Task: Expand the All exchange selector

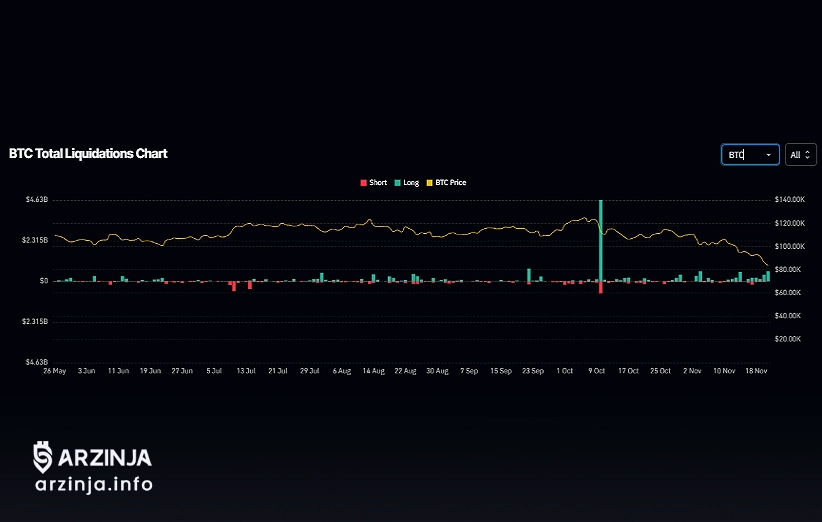Action: [x=801, y=155]
